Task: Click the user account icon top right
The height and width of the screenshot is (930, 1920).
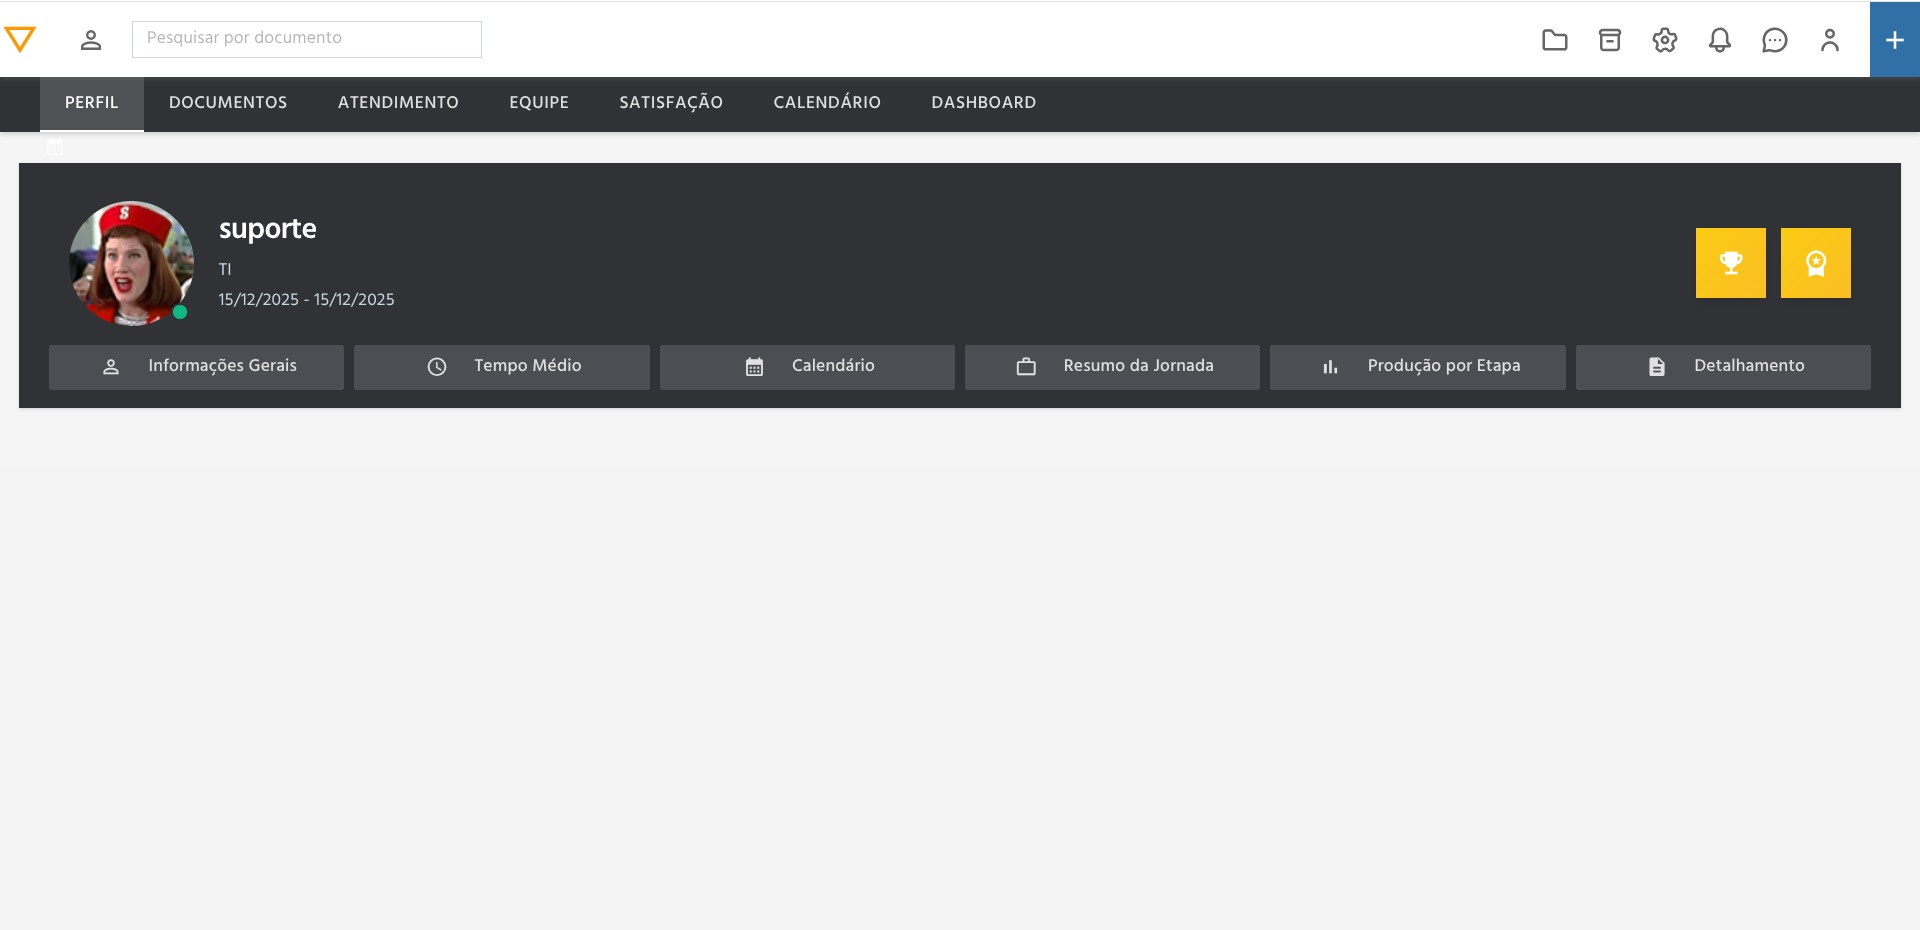Action: (1830, 40)
